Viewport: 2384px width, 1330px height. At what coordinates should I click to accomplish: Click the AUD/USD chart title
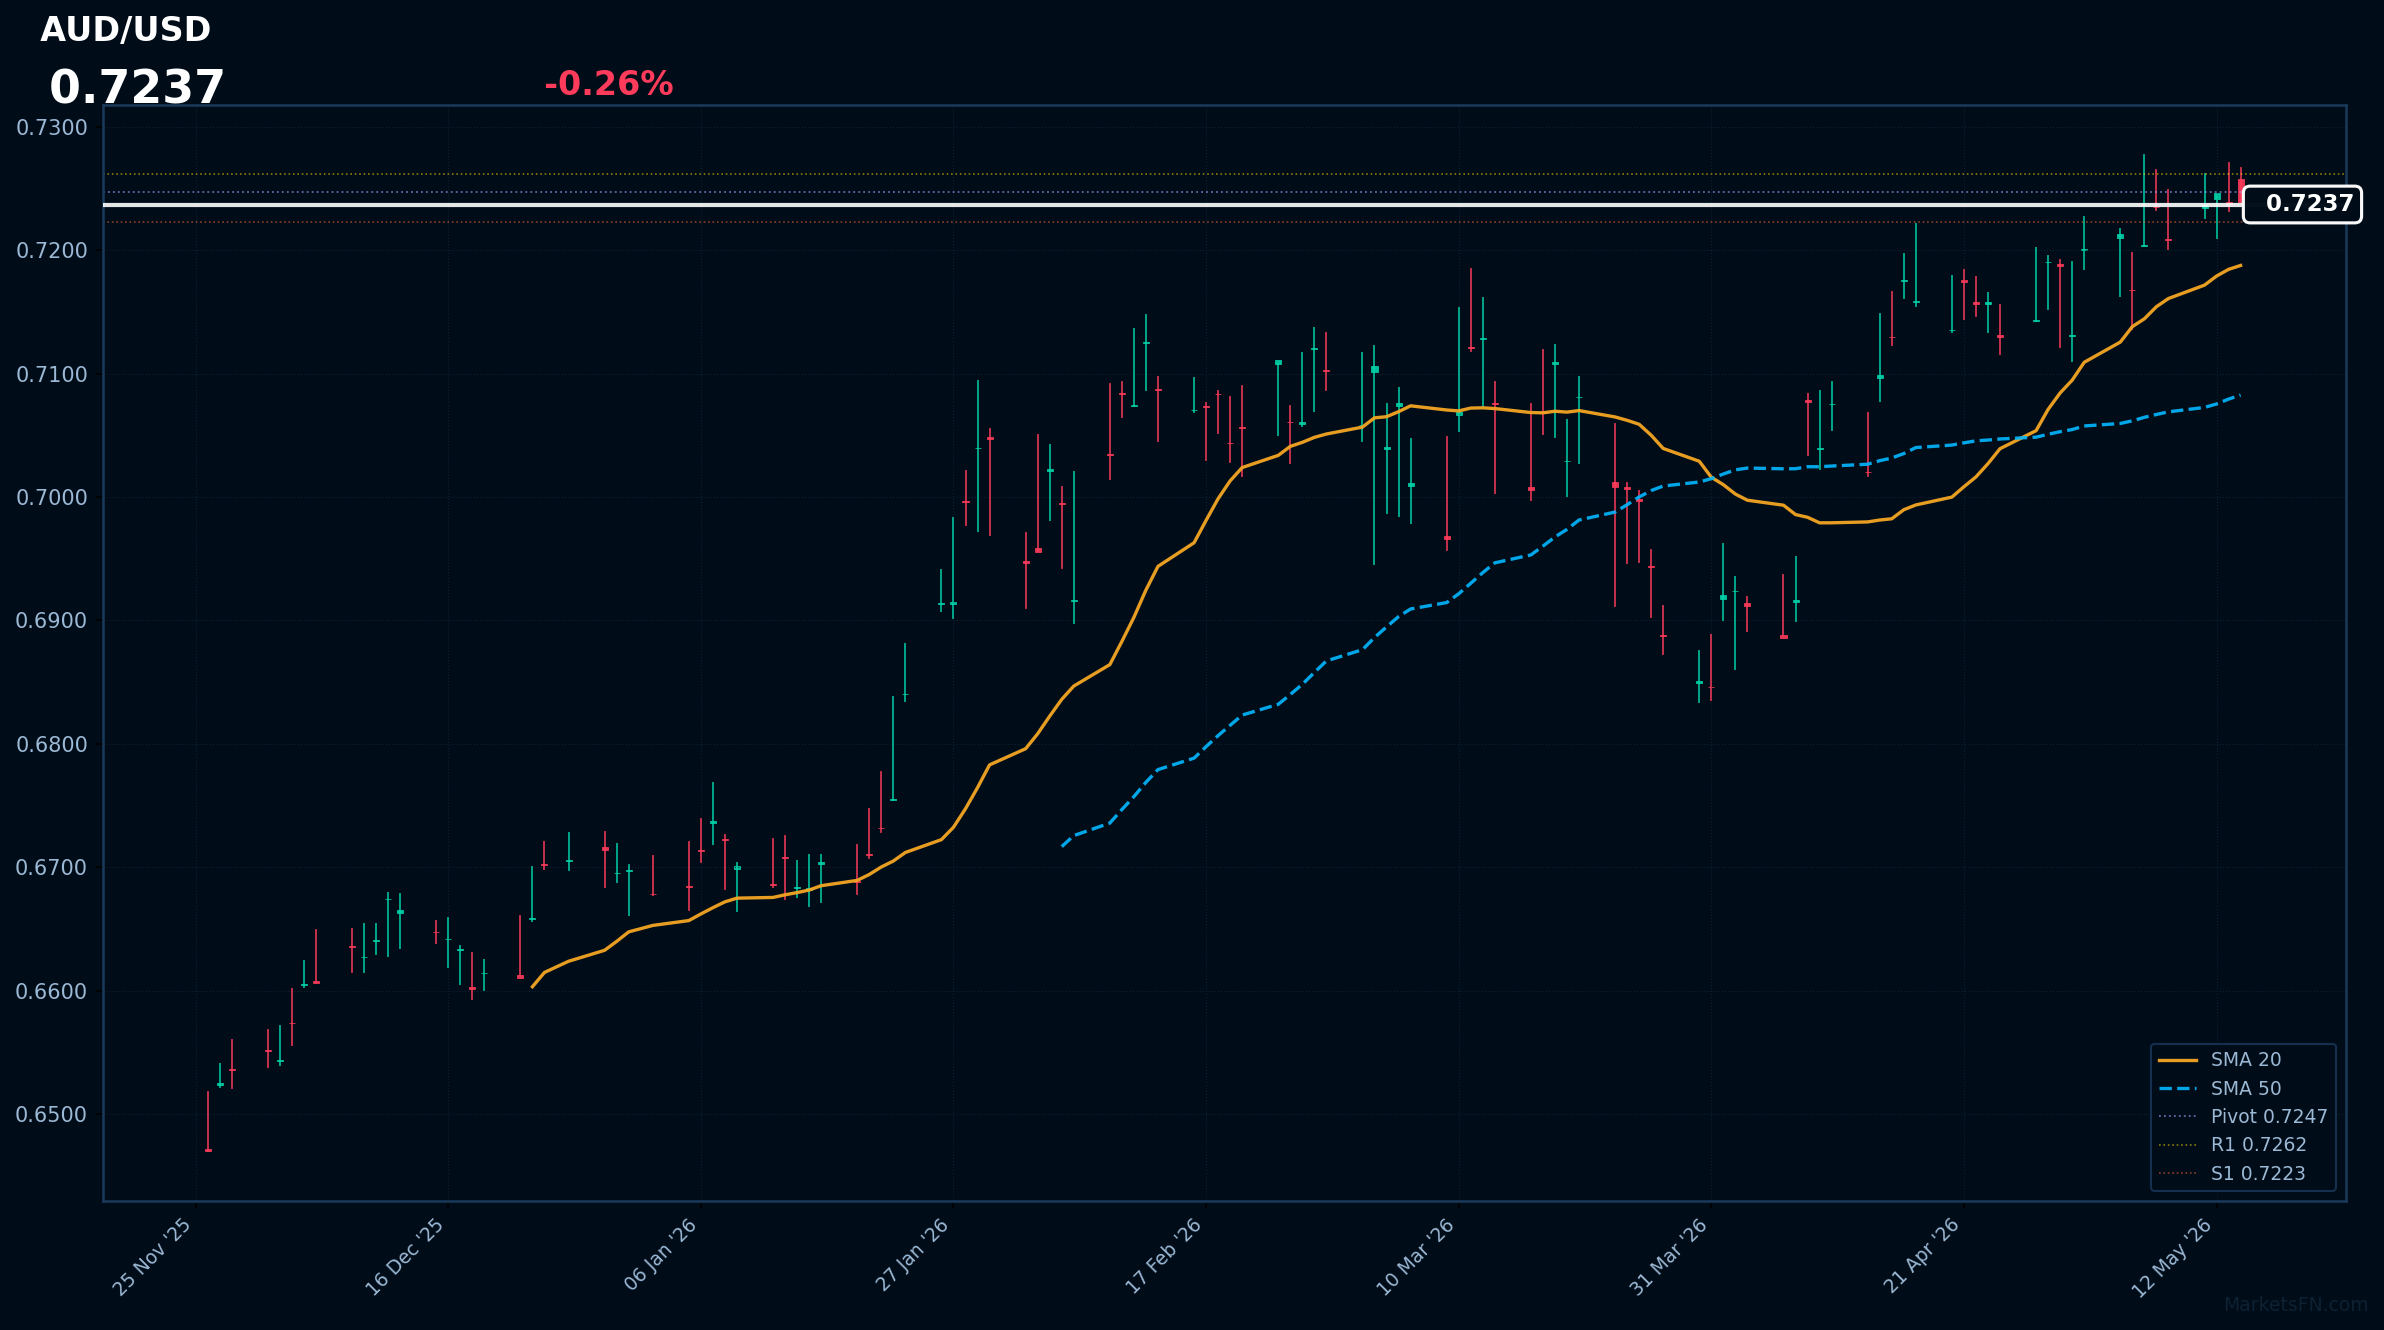(x=125, y=30)
